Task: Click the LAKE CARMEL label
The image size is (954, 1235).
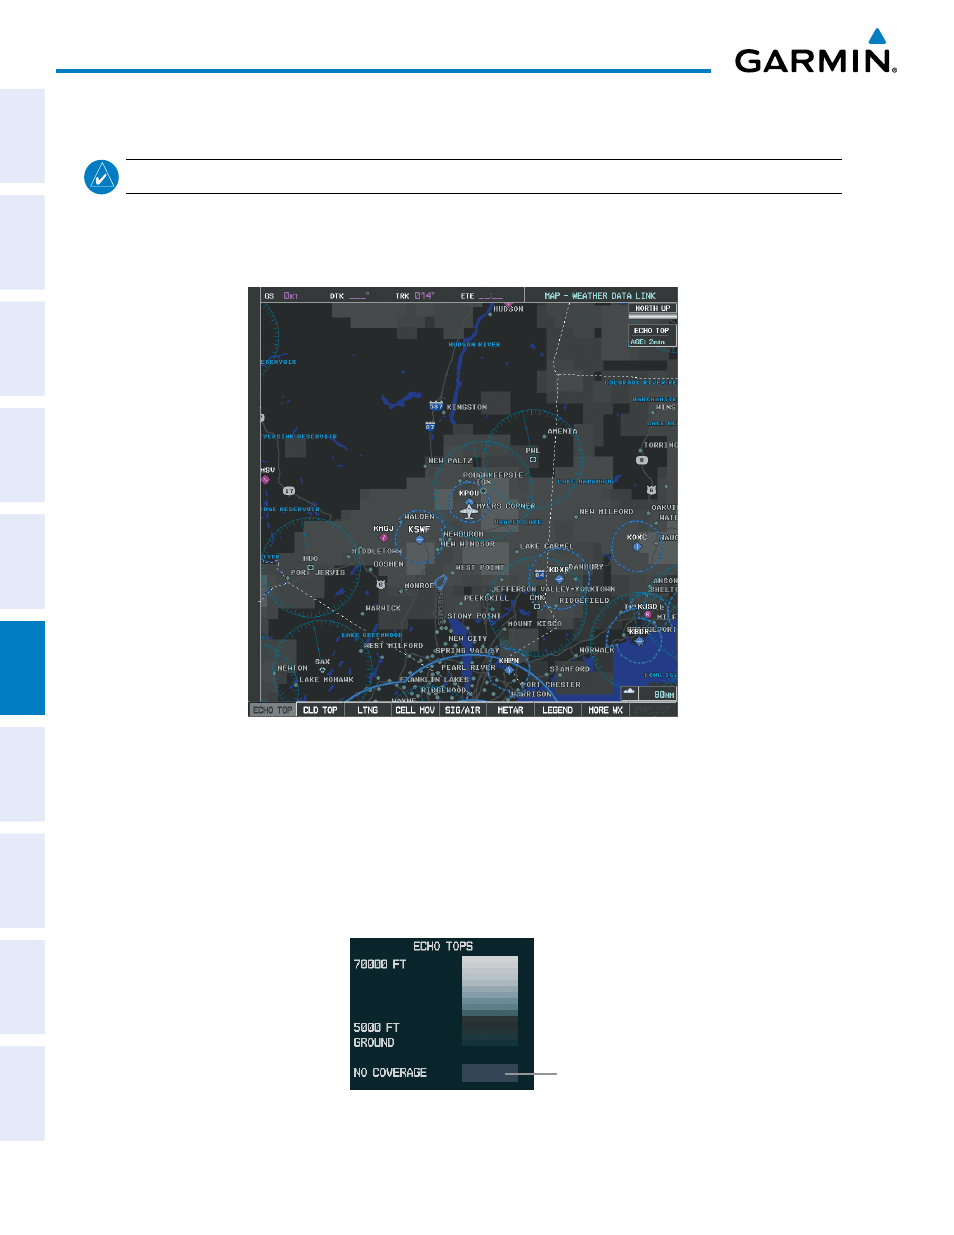Action: coord(547,546)
